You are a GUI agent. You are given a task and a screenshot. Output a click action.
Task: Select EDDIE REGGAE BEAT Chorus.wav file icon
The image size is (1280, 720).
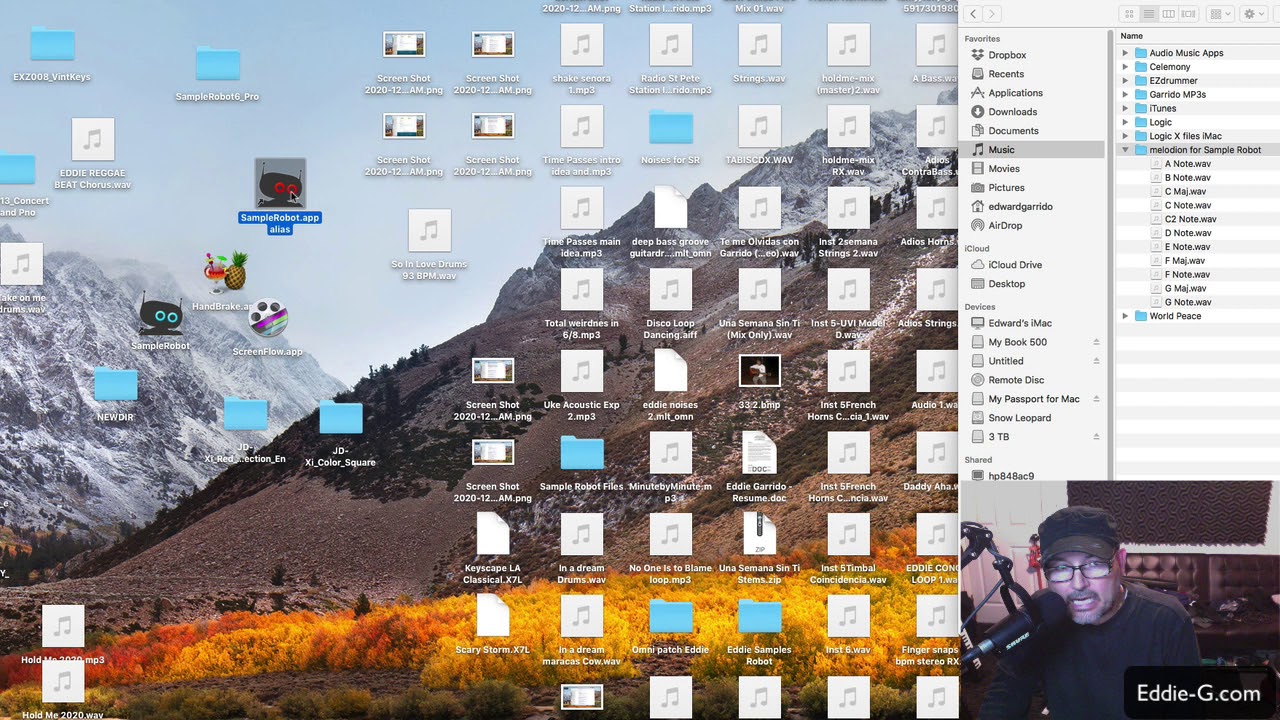pos(93,139)
